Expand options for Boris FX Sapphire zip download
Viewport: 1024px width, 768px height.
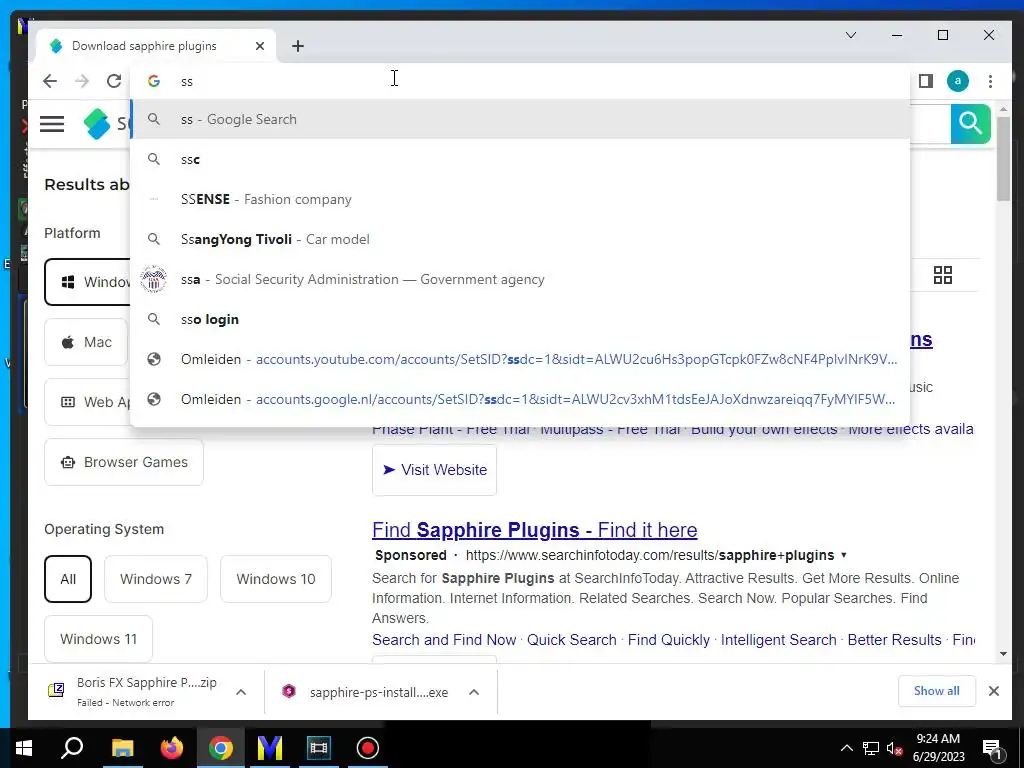pos(241,692)
